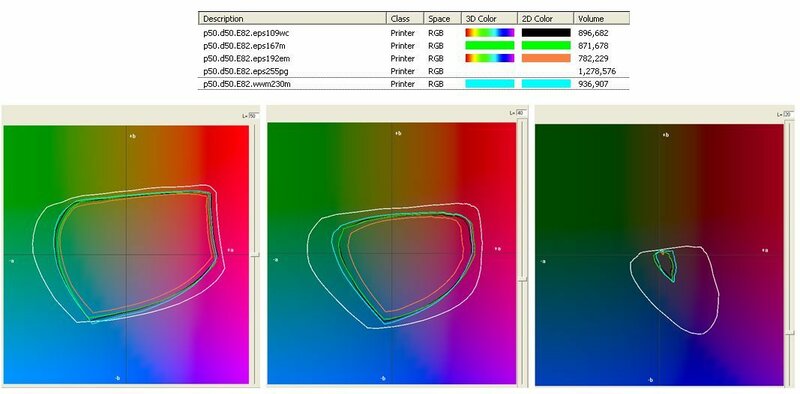Sort by the Class column header
The width and height of the screenshot is (800, 394).
[x=405, y=18]
